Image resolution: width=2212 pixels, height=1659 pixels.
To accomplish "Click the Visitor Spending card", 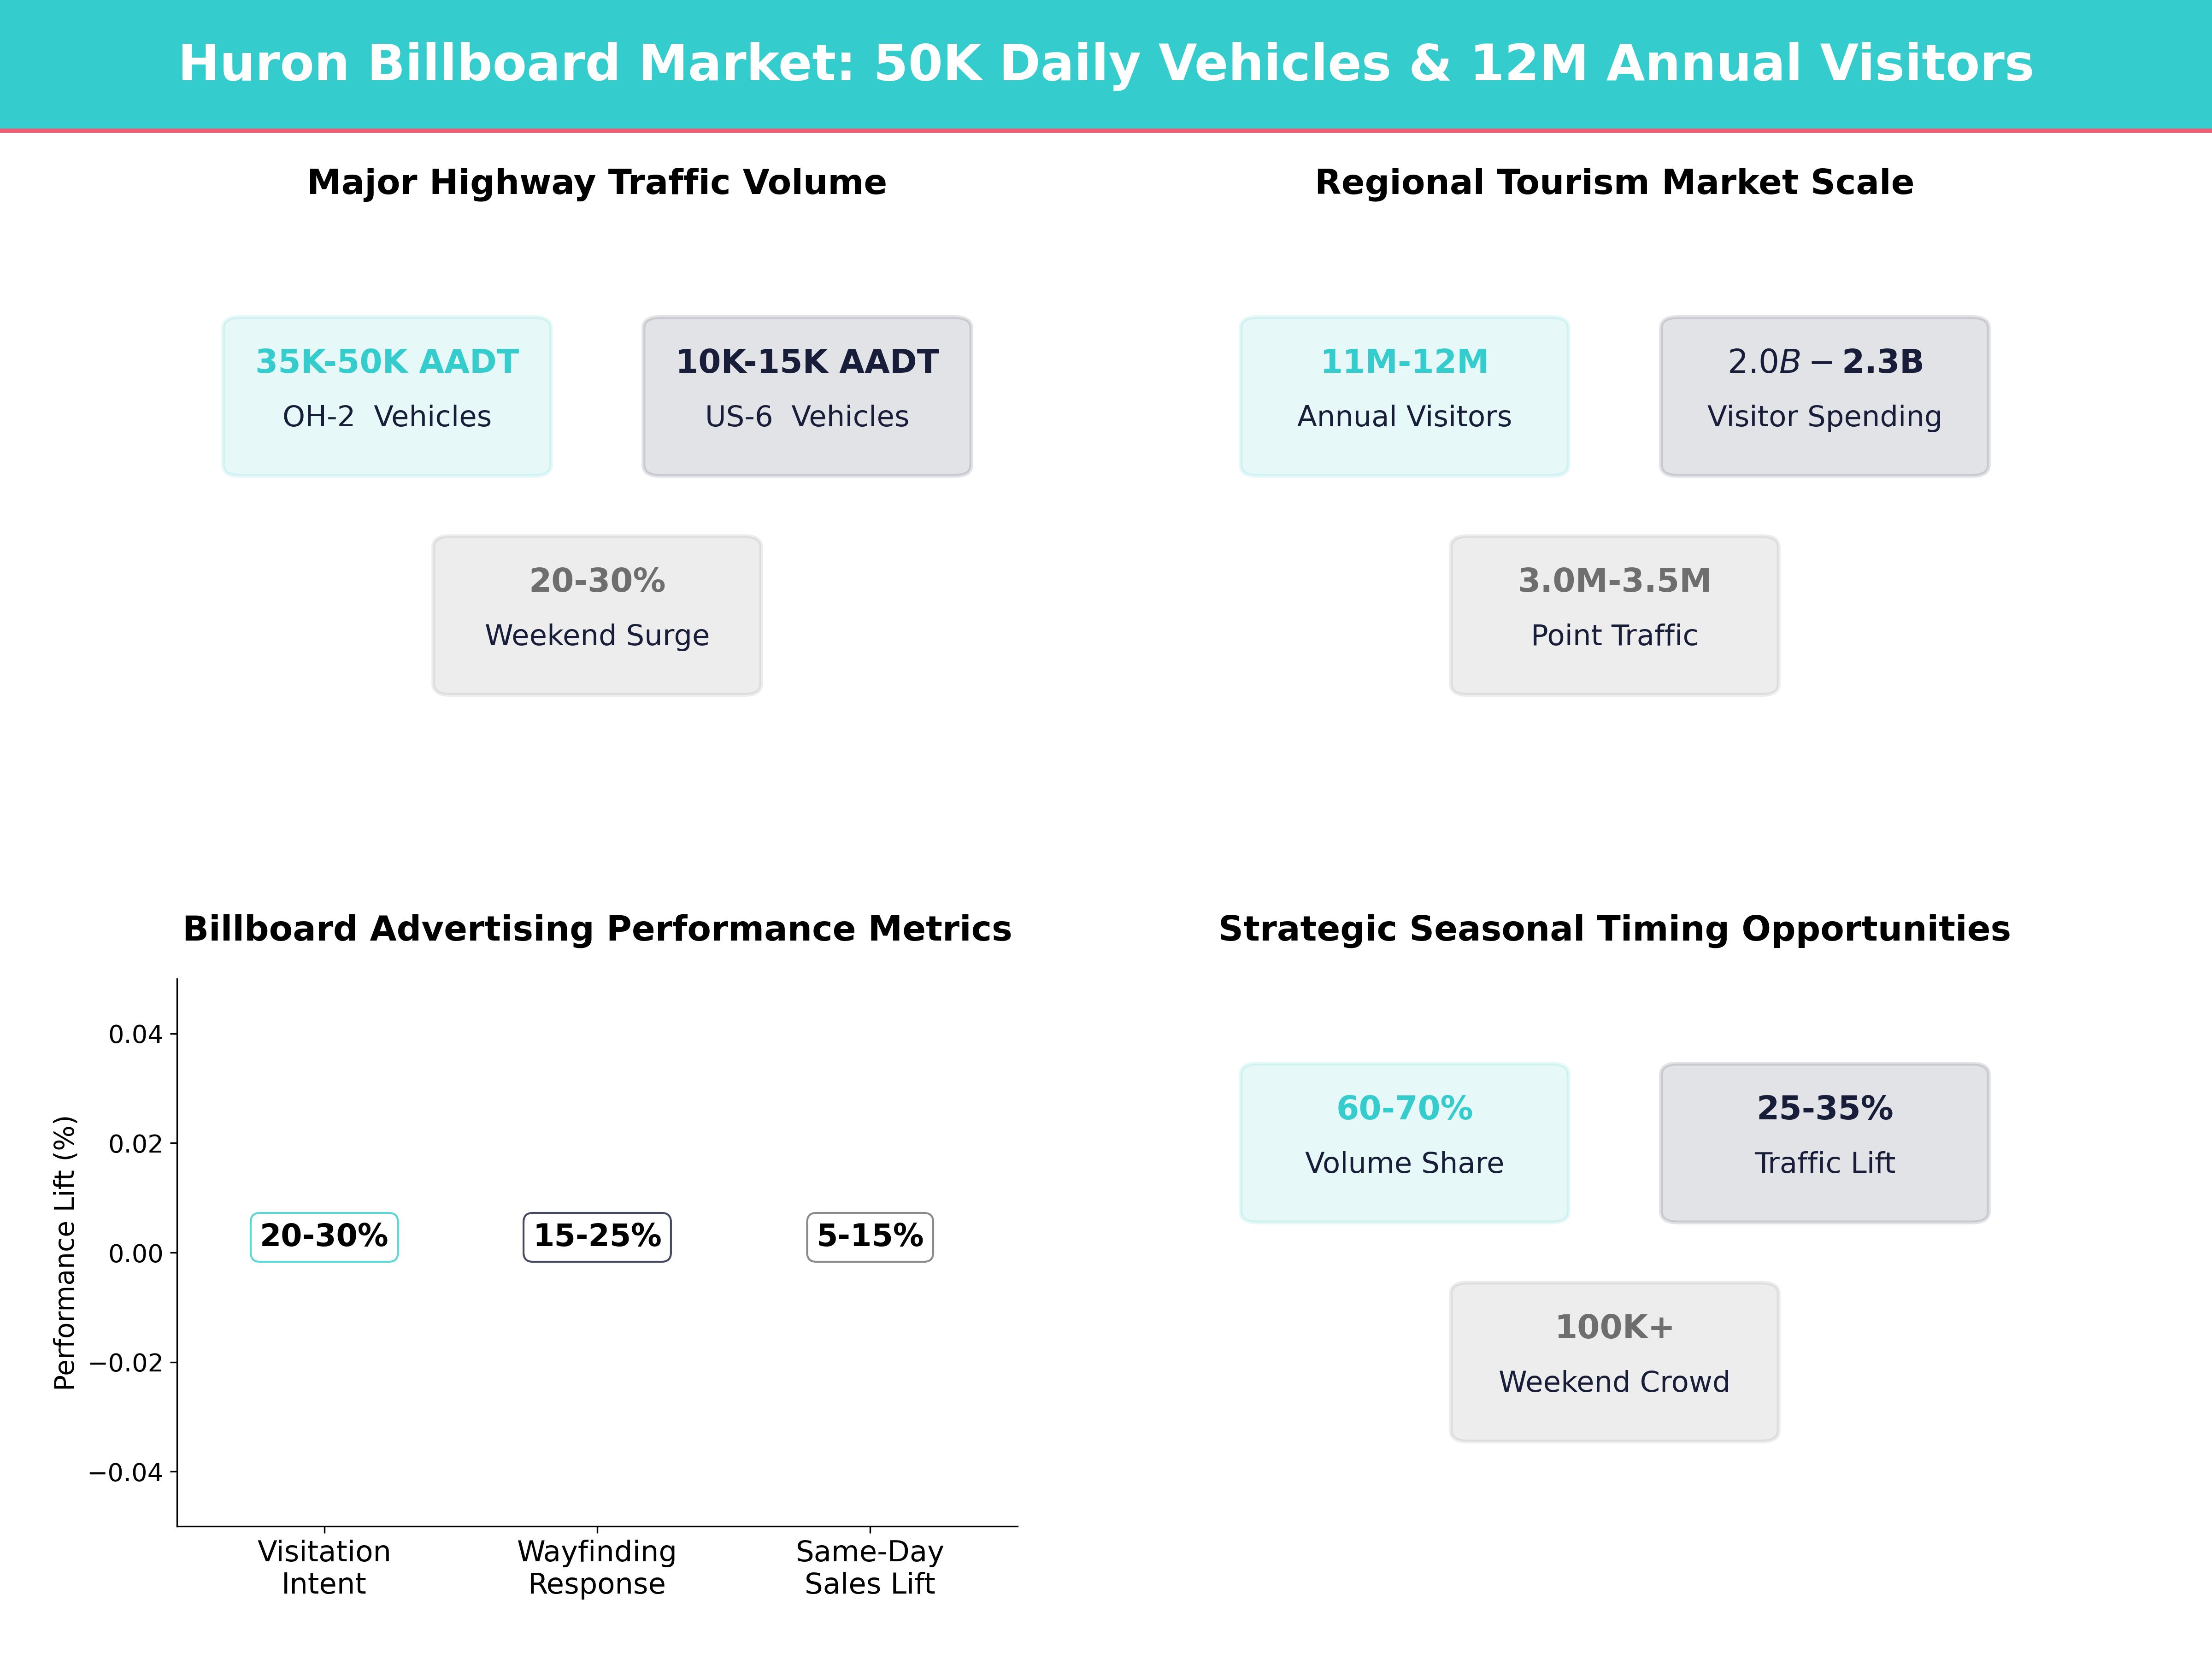I will 1824,396.
